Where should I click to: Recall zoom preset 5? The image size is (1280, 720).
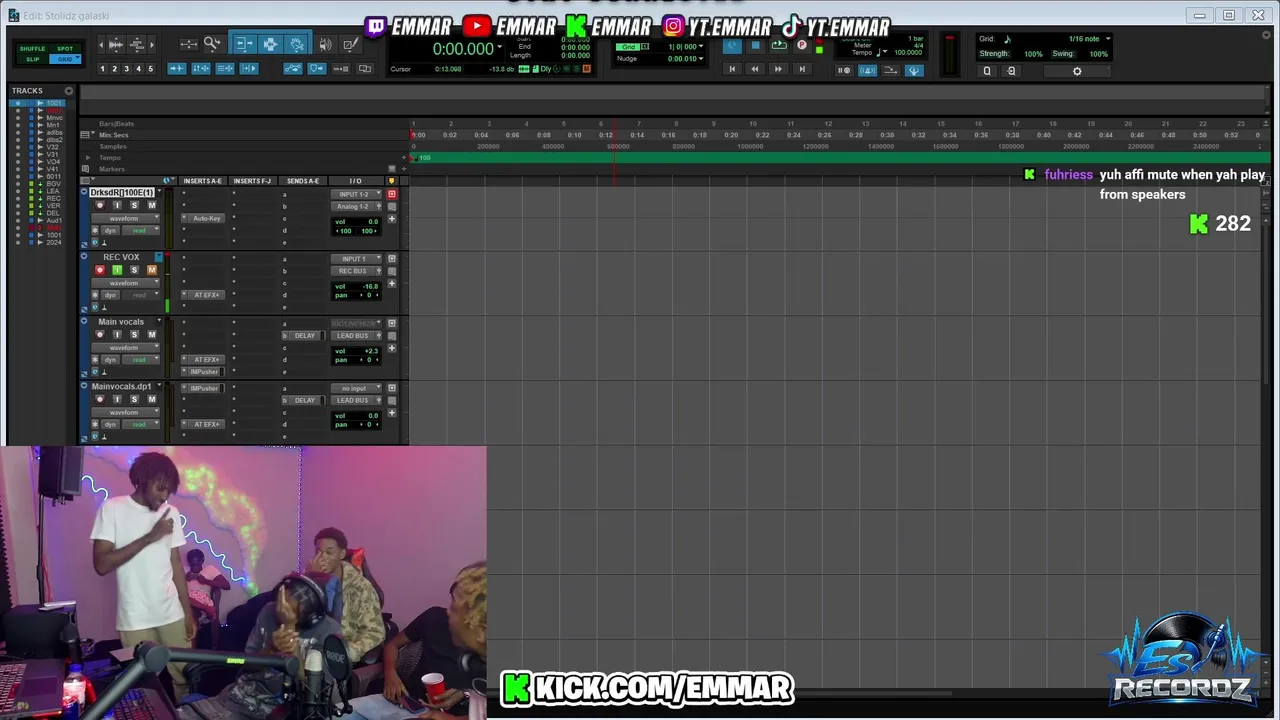click(151, 69)
